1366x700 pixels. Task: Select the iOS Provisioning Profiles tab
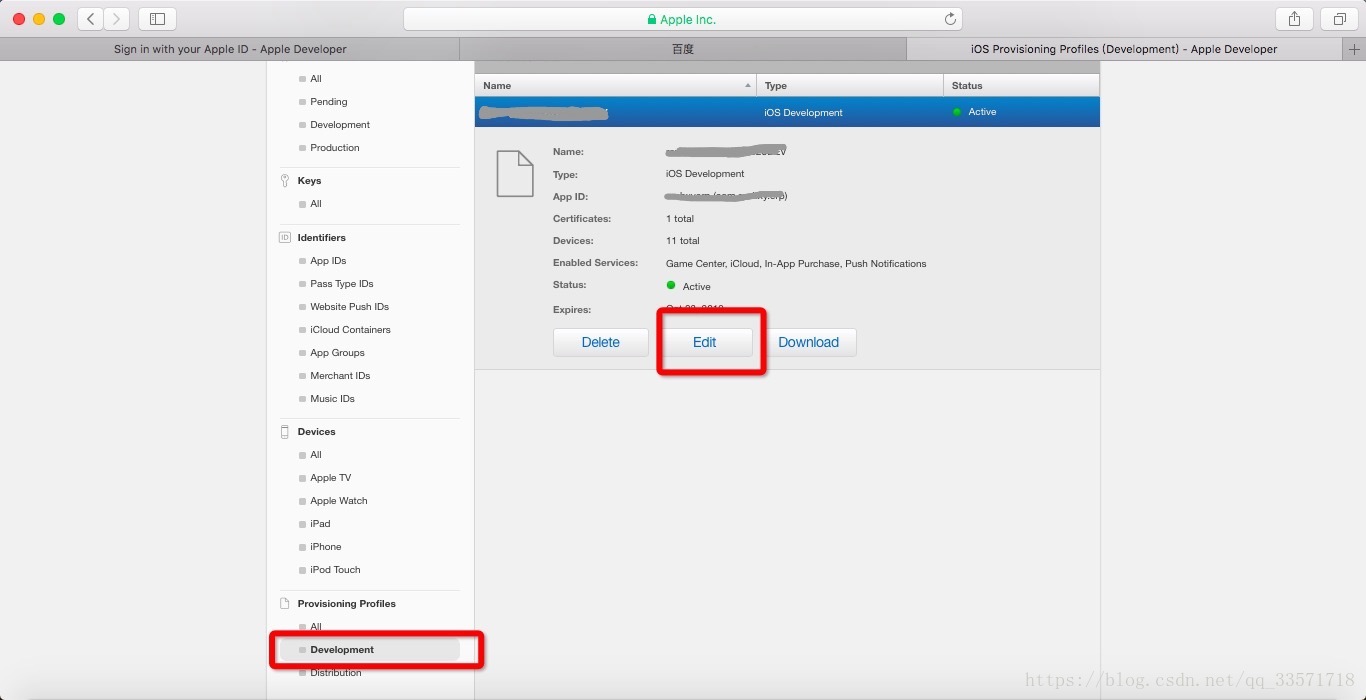[1124, 48]
